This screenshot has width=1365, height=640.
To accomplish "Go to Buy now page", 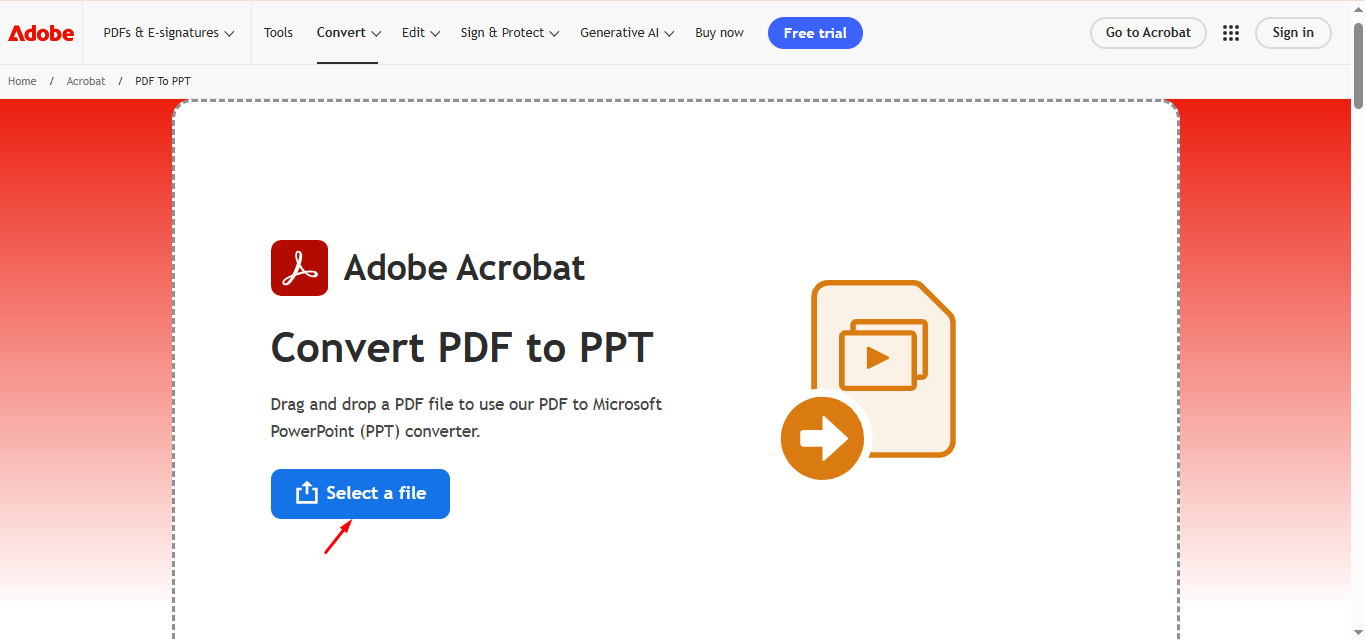I will point(719,33).
